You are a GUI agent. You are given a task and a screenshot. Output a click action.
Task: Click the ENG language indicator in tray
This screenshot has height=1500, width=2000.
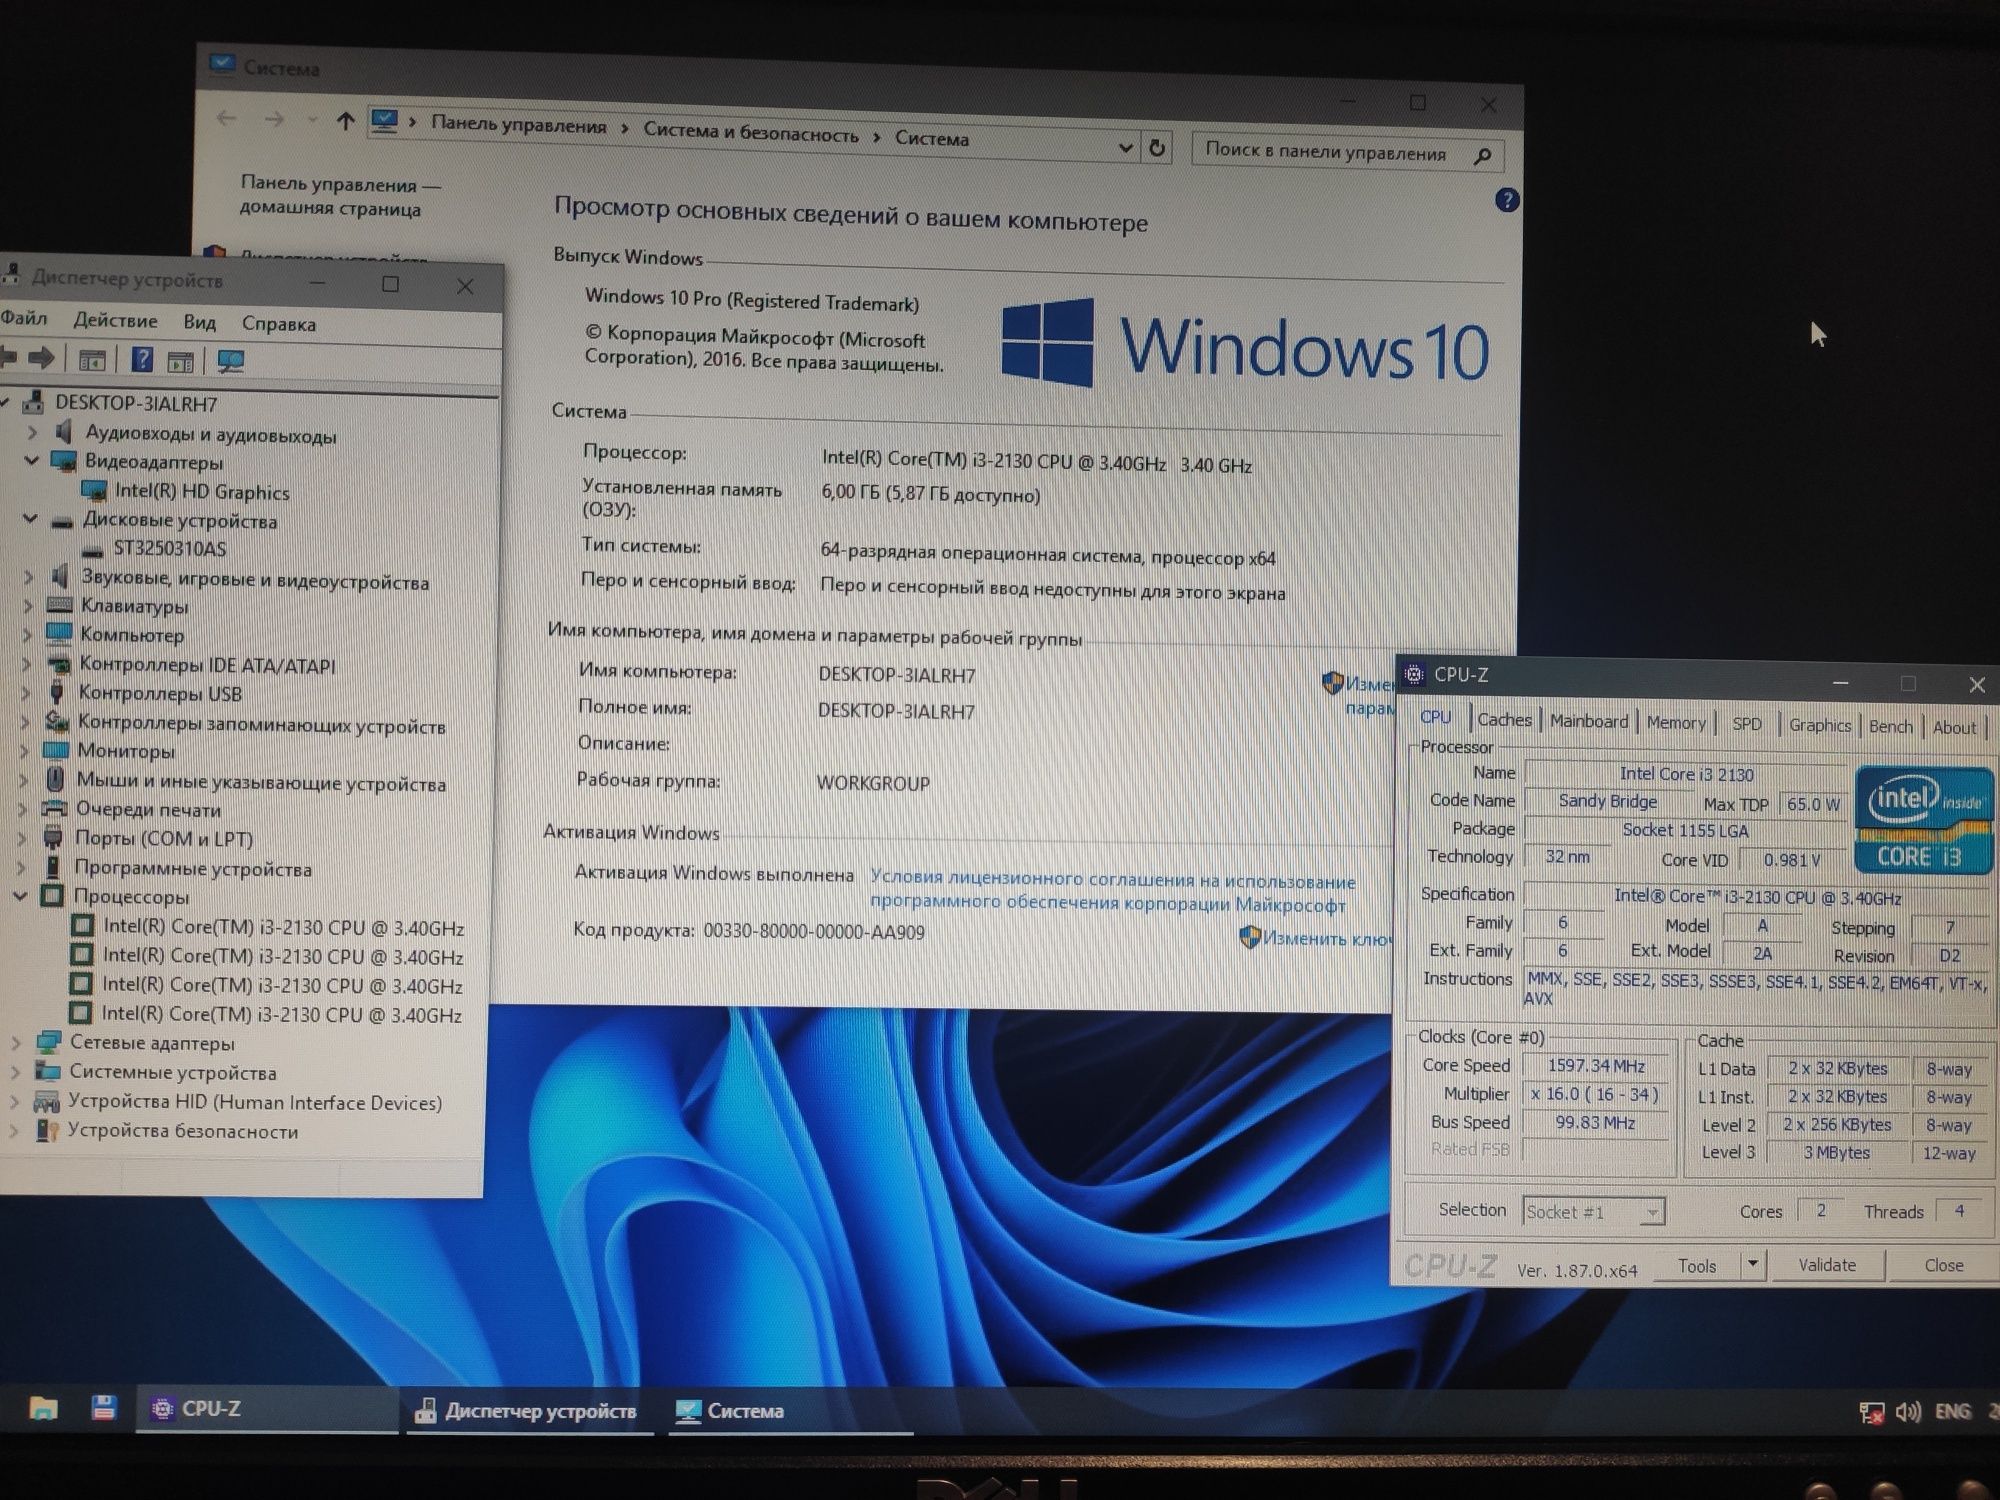coord(1953,1411)
